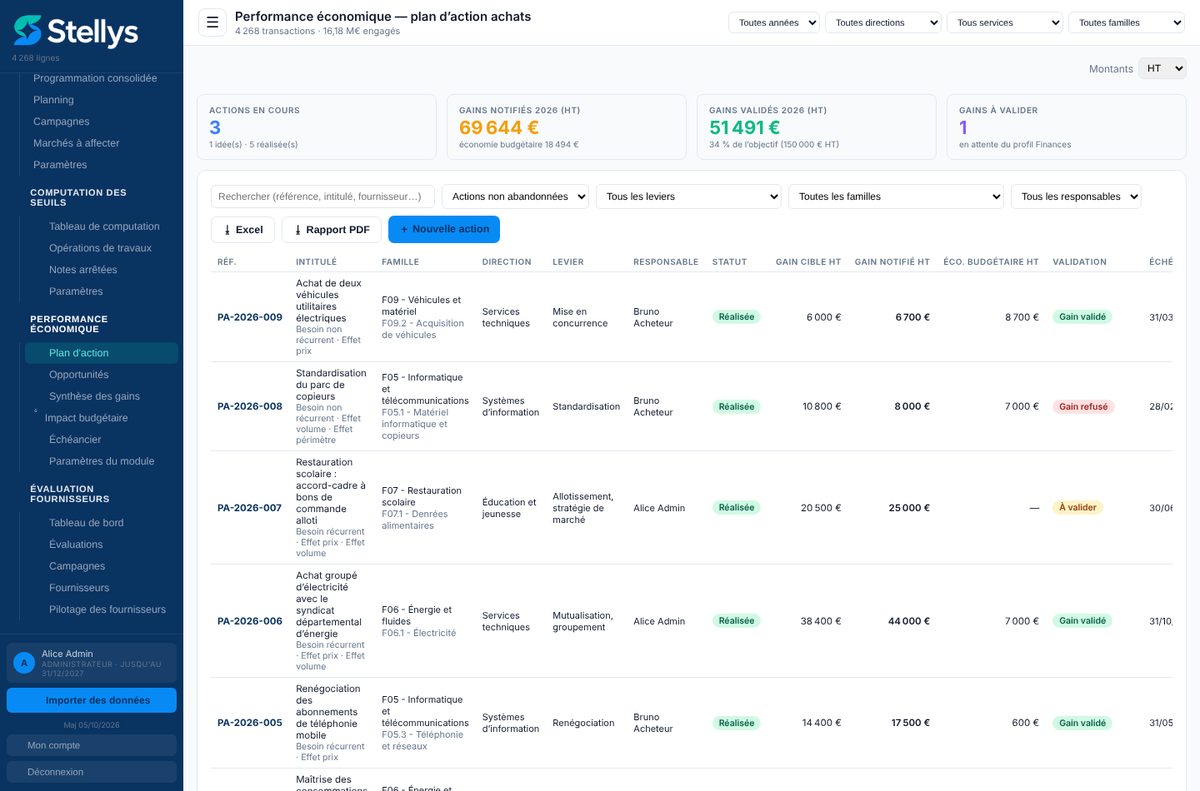Open Impact budgétaire
Image resolution: width=1200 pixels, height=791 pixels.
coord(86,418)
